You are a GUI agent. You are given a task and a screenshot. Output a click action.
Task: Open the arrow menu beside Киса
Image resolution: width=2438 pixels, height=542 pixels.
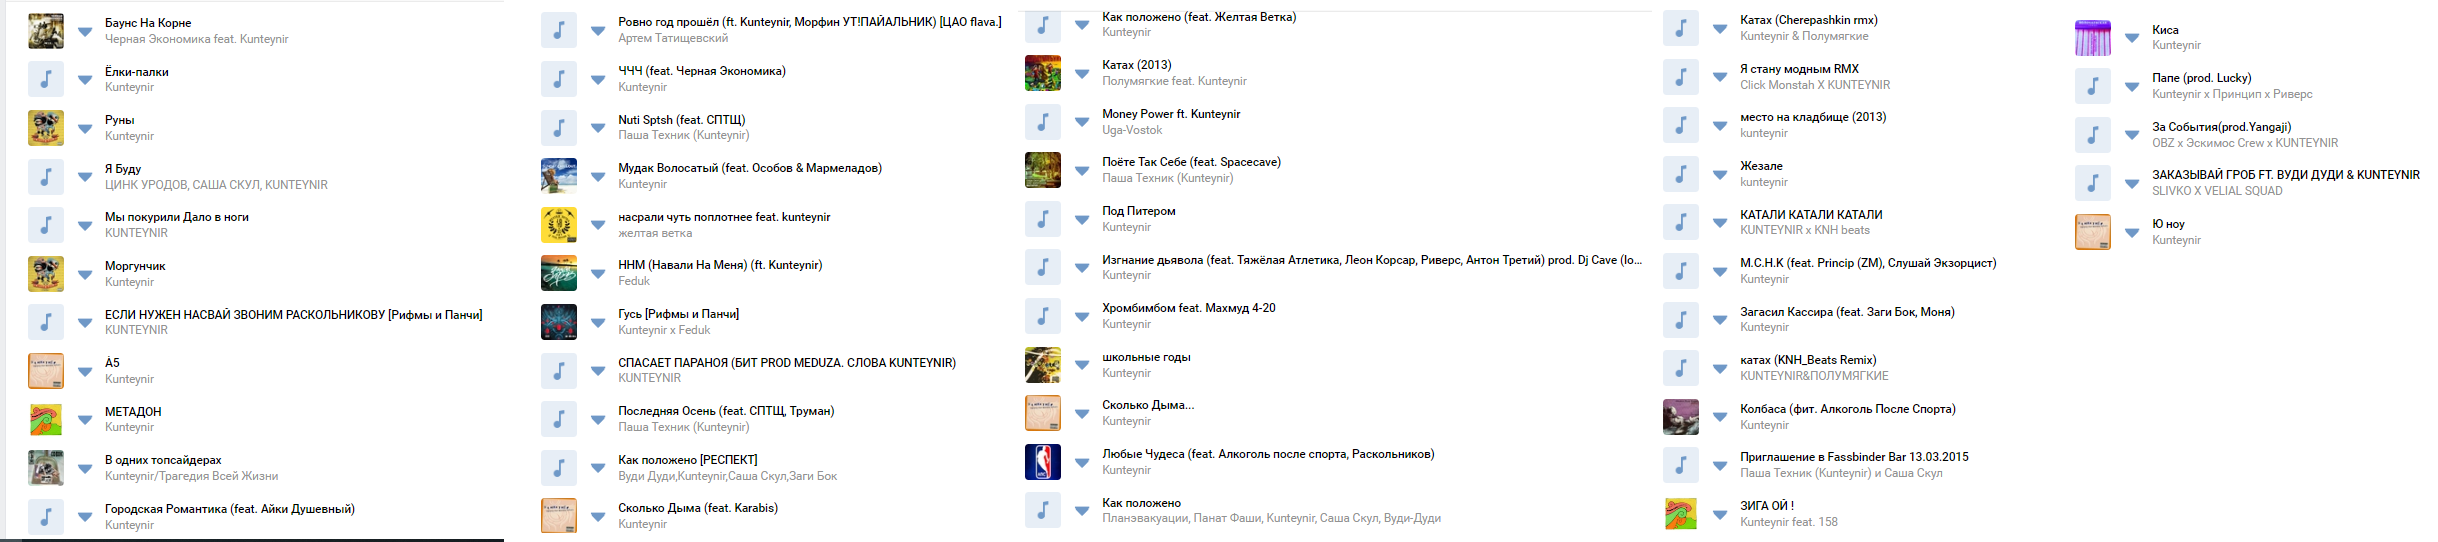point(2132,38)
